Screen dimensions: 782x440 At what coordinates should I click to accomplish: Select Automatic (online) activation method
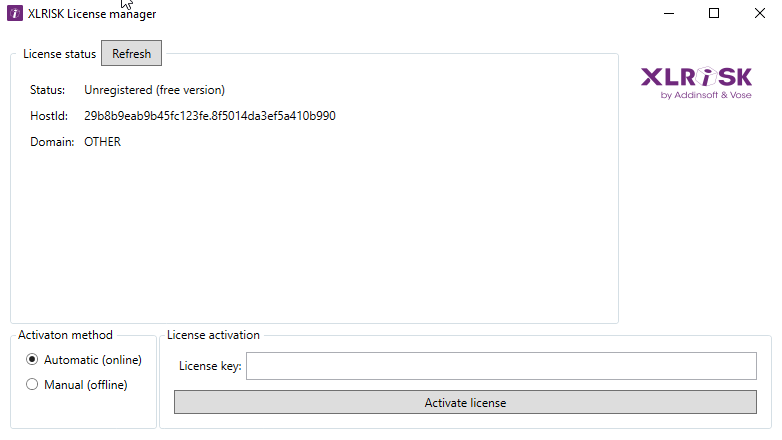click(32, 360)
